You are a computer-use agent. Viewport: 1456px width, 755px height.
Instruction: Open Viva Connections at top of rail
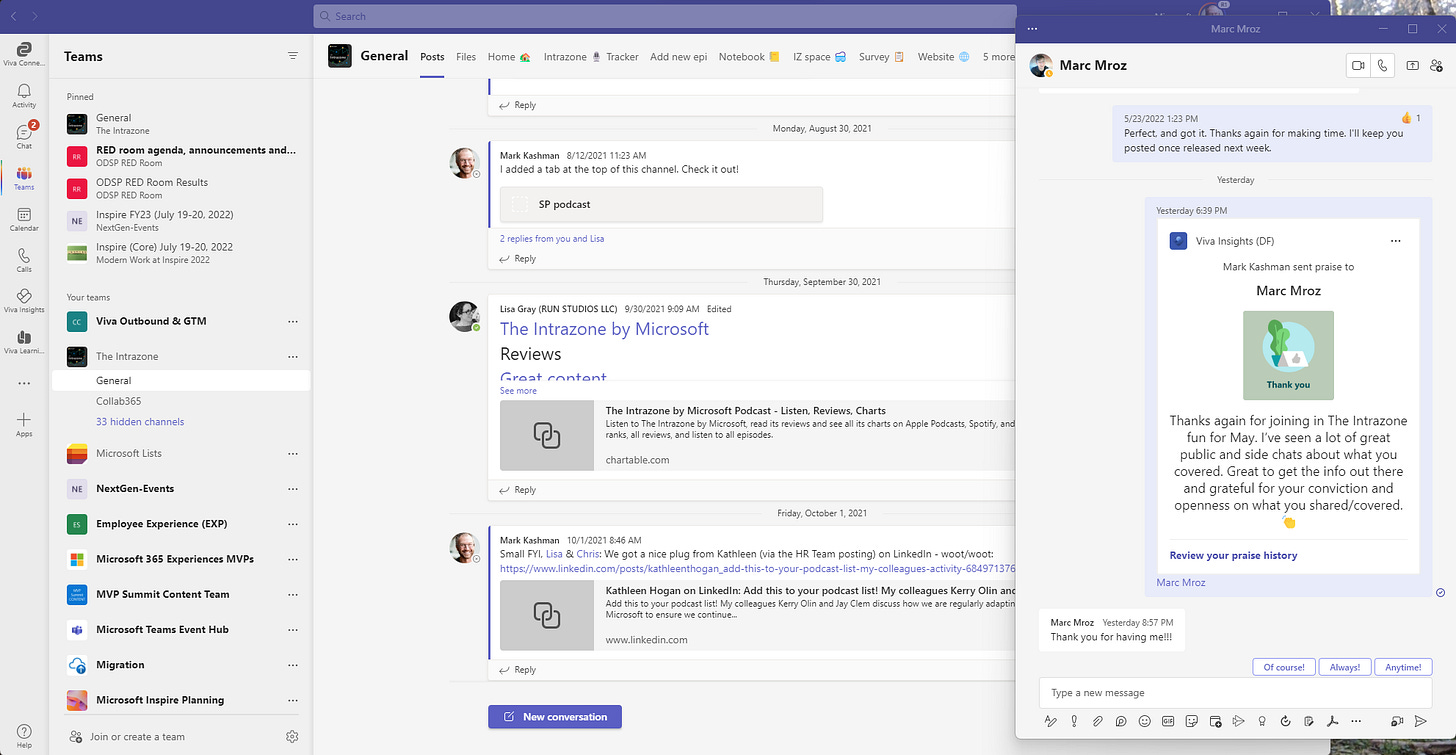tap(24, 54)
